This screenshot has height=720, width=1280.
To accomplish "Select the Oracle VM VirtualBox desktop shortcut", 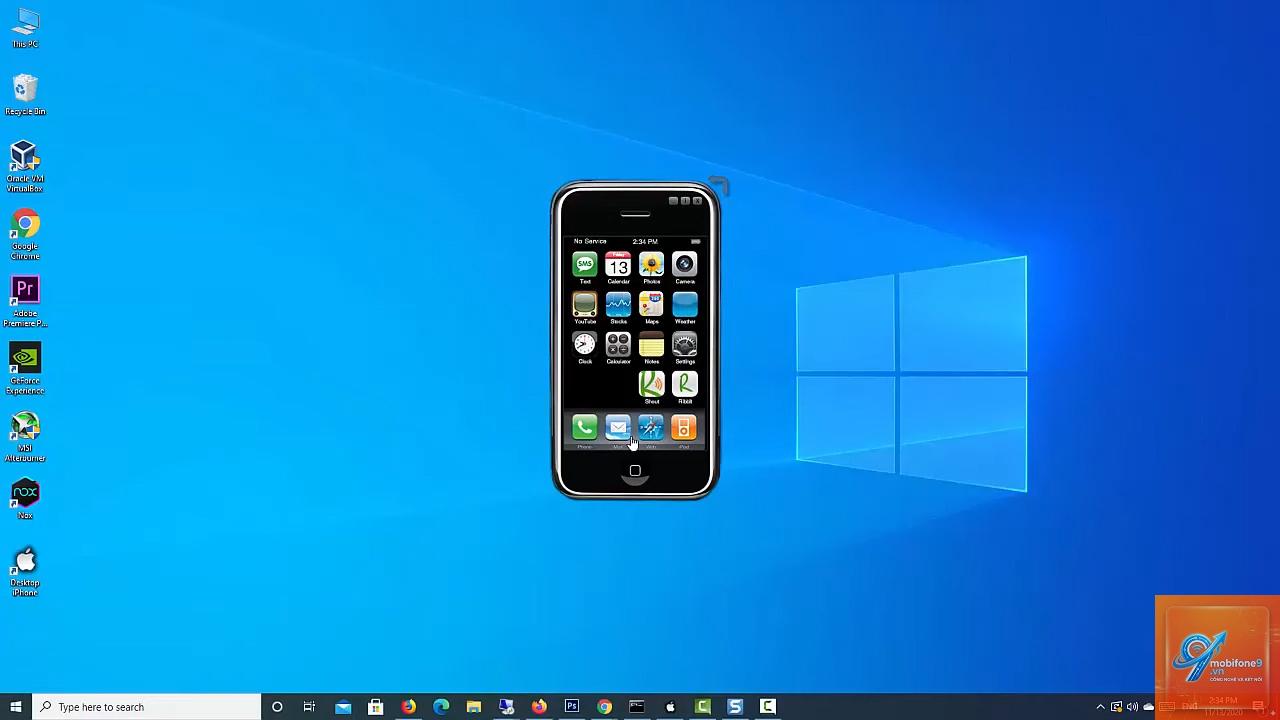I will tap(25, 166).
